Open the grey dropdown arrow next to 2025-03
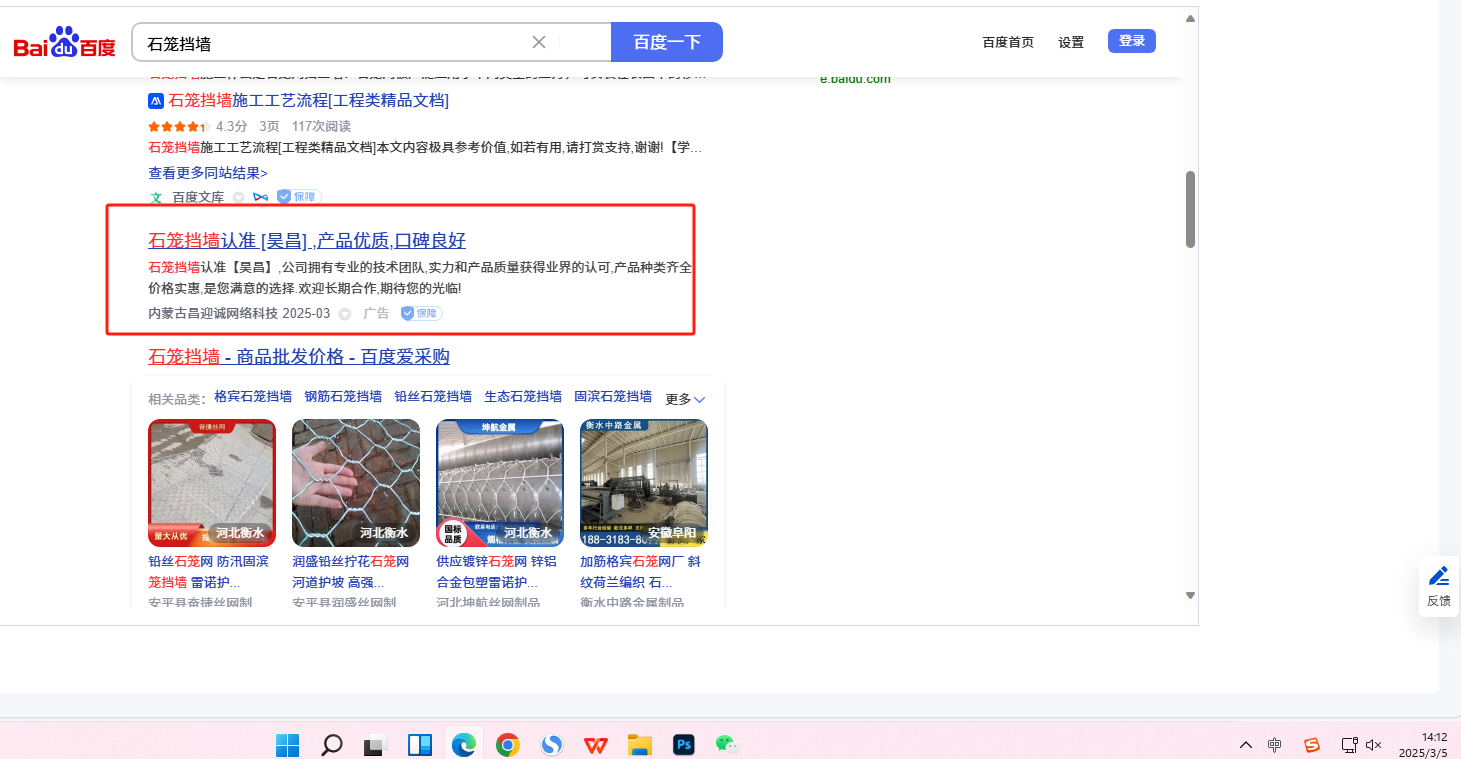 pyautogui.click(x=345, y=314)
